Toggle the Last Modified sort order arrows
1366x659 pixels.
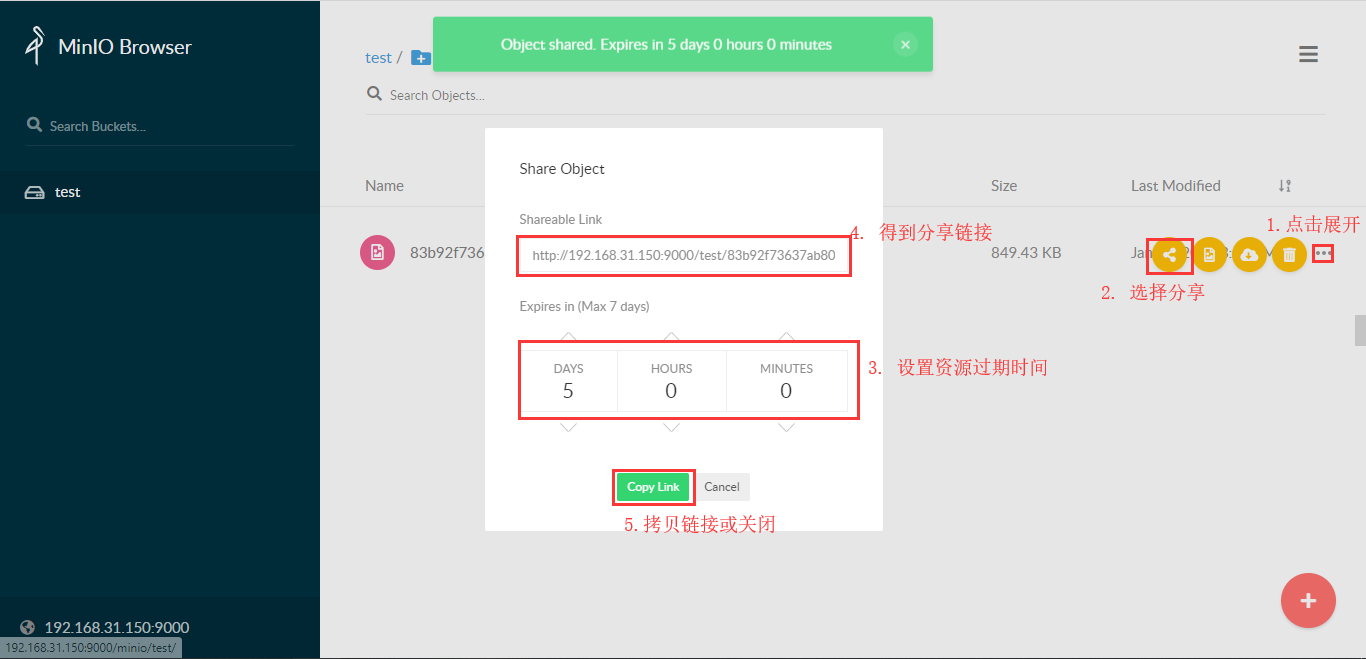pyautogui.click(x=1284, y=185)
